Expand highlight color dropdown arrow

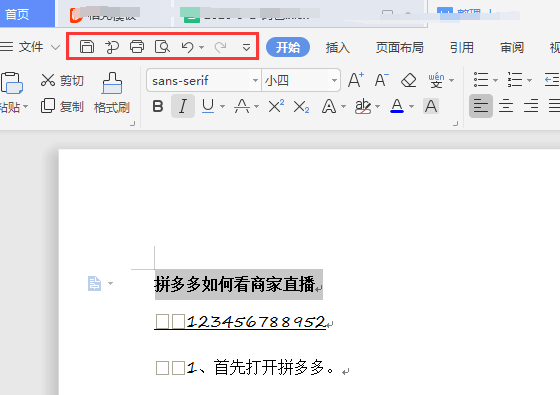pyautogui.click(x=378, y=106)
